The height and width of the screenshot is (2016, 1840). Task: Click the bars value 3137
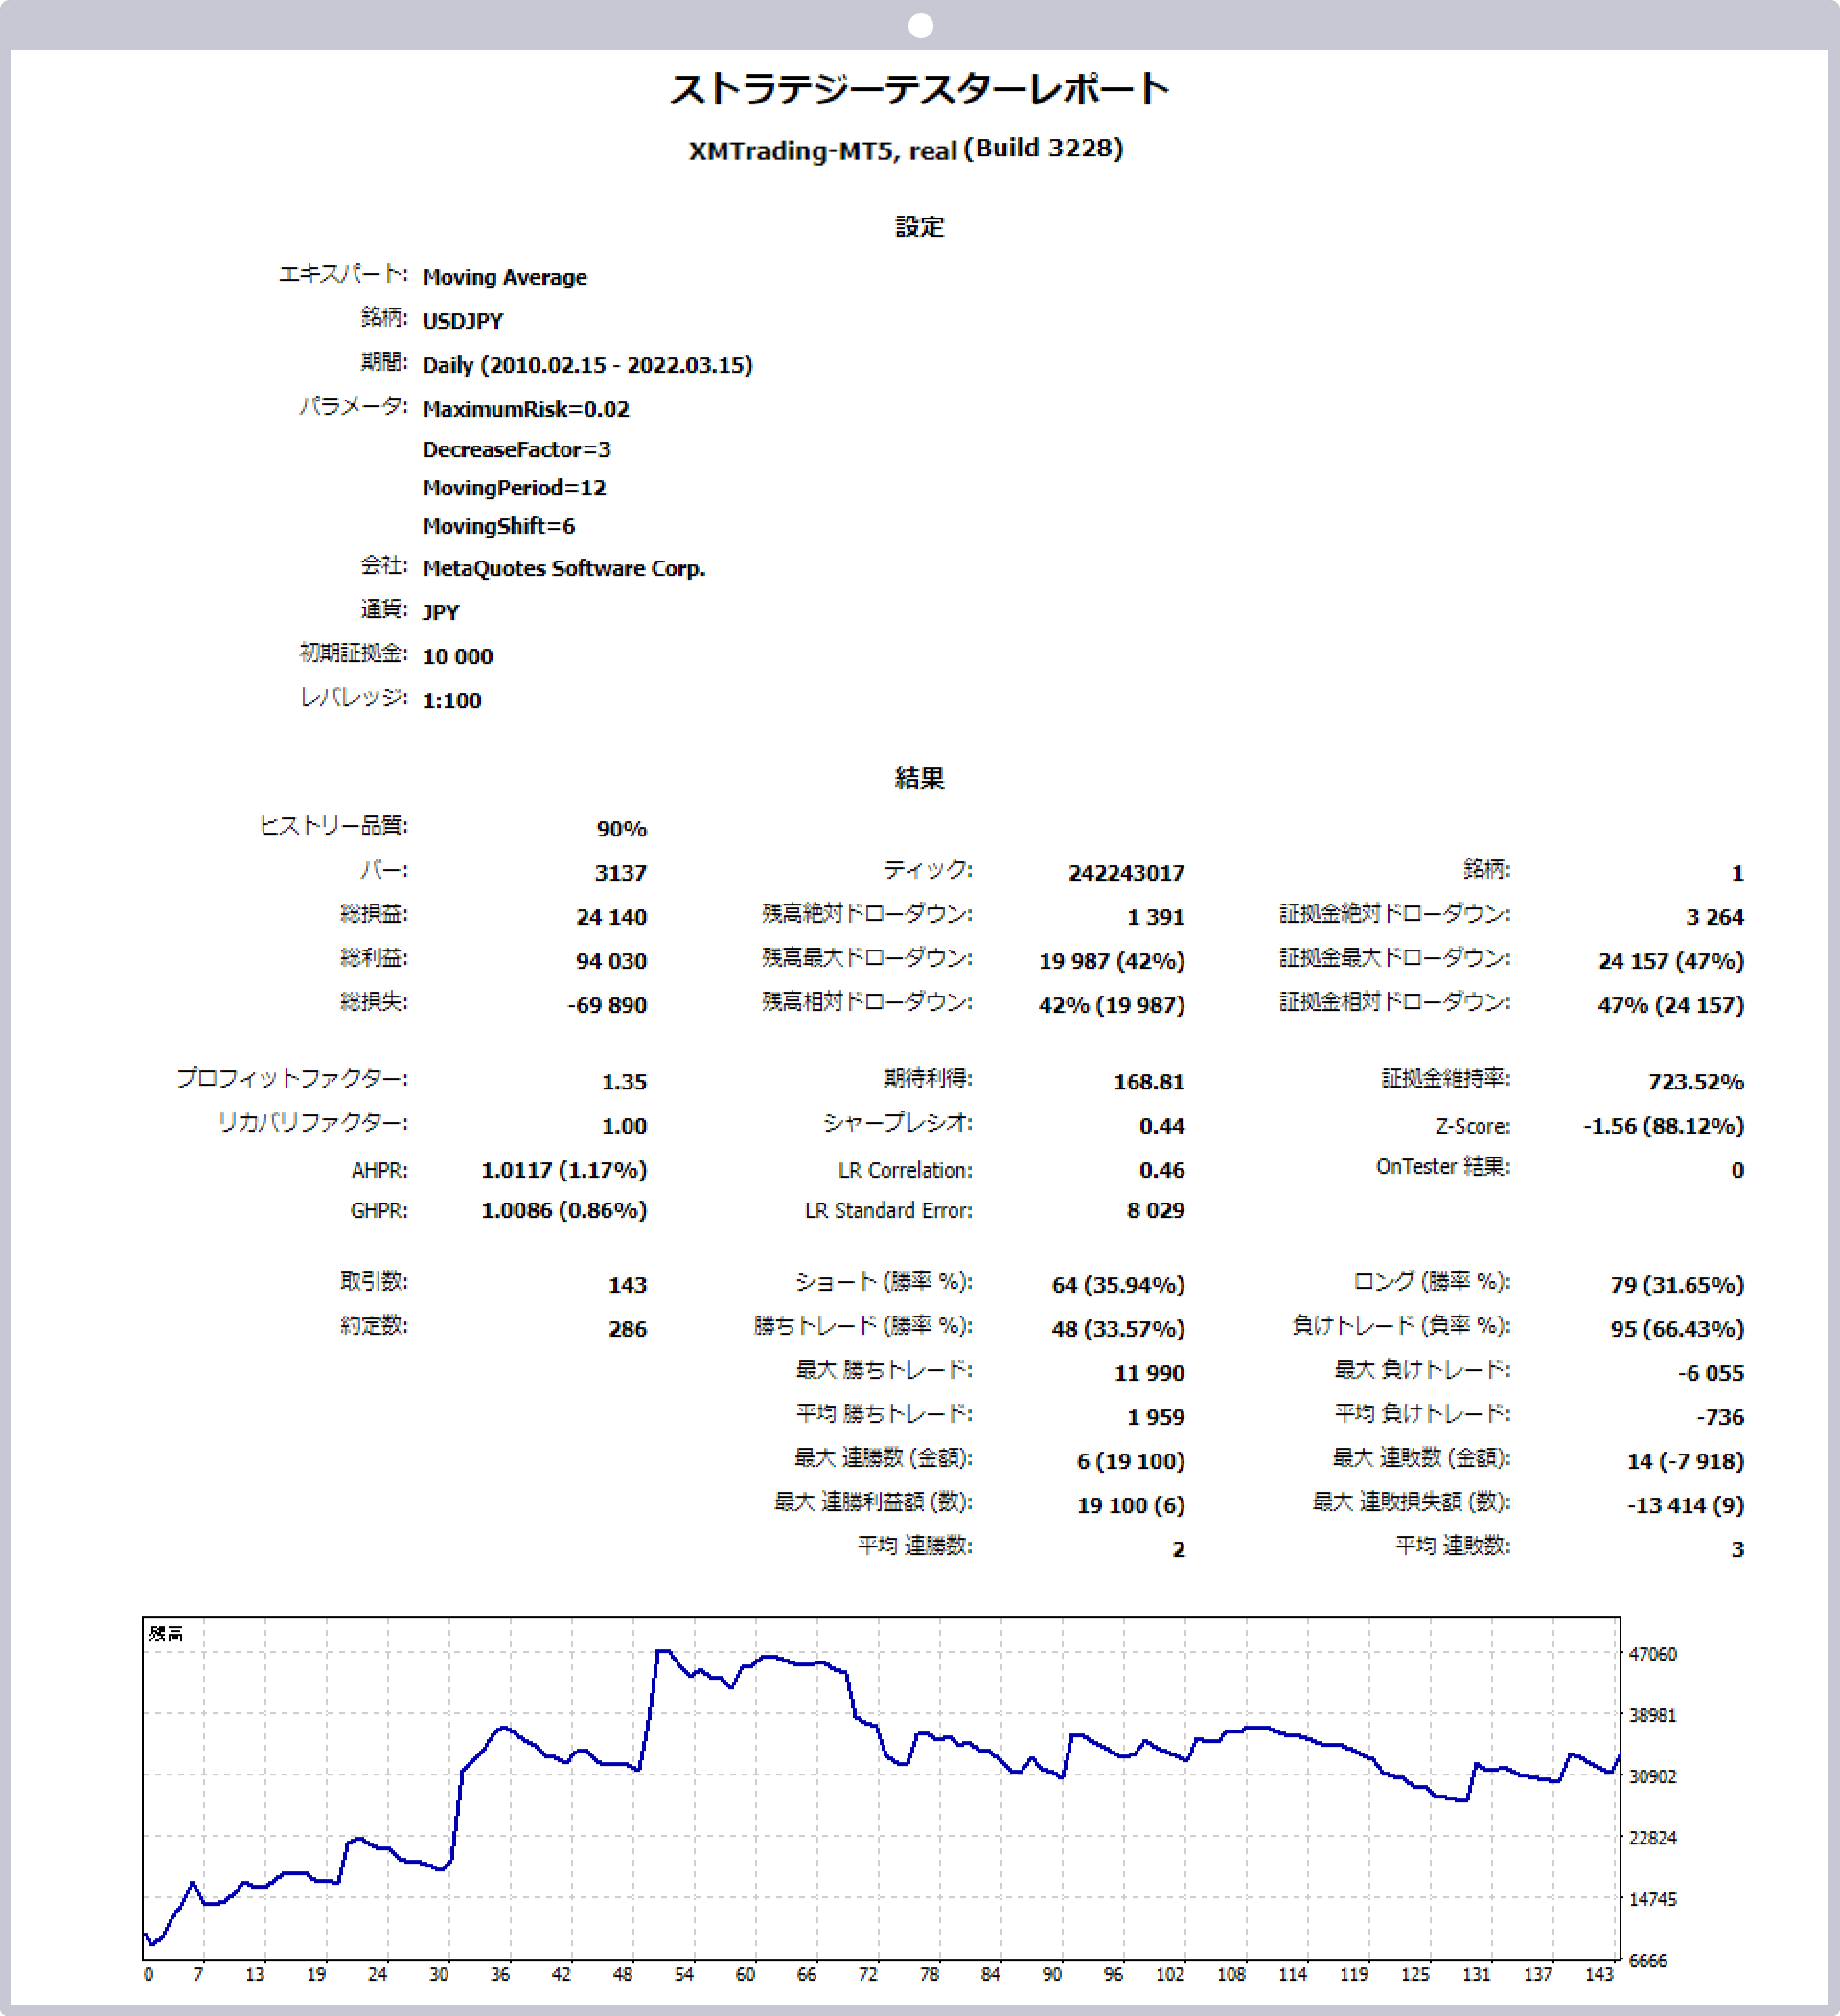621,873
